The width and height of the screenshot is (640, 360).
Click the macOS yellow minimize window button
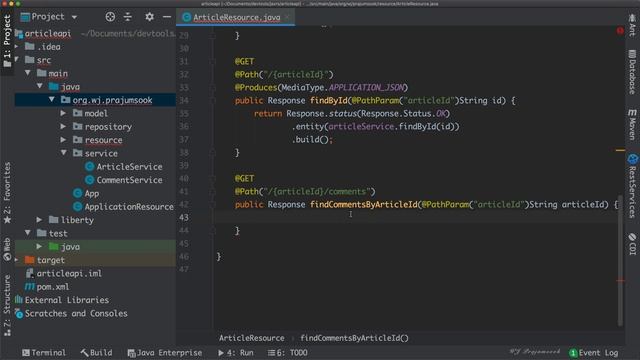11,3
